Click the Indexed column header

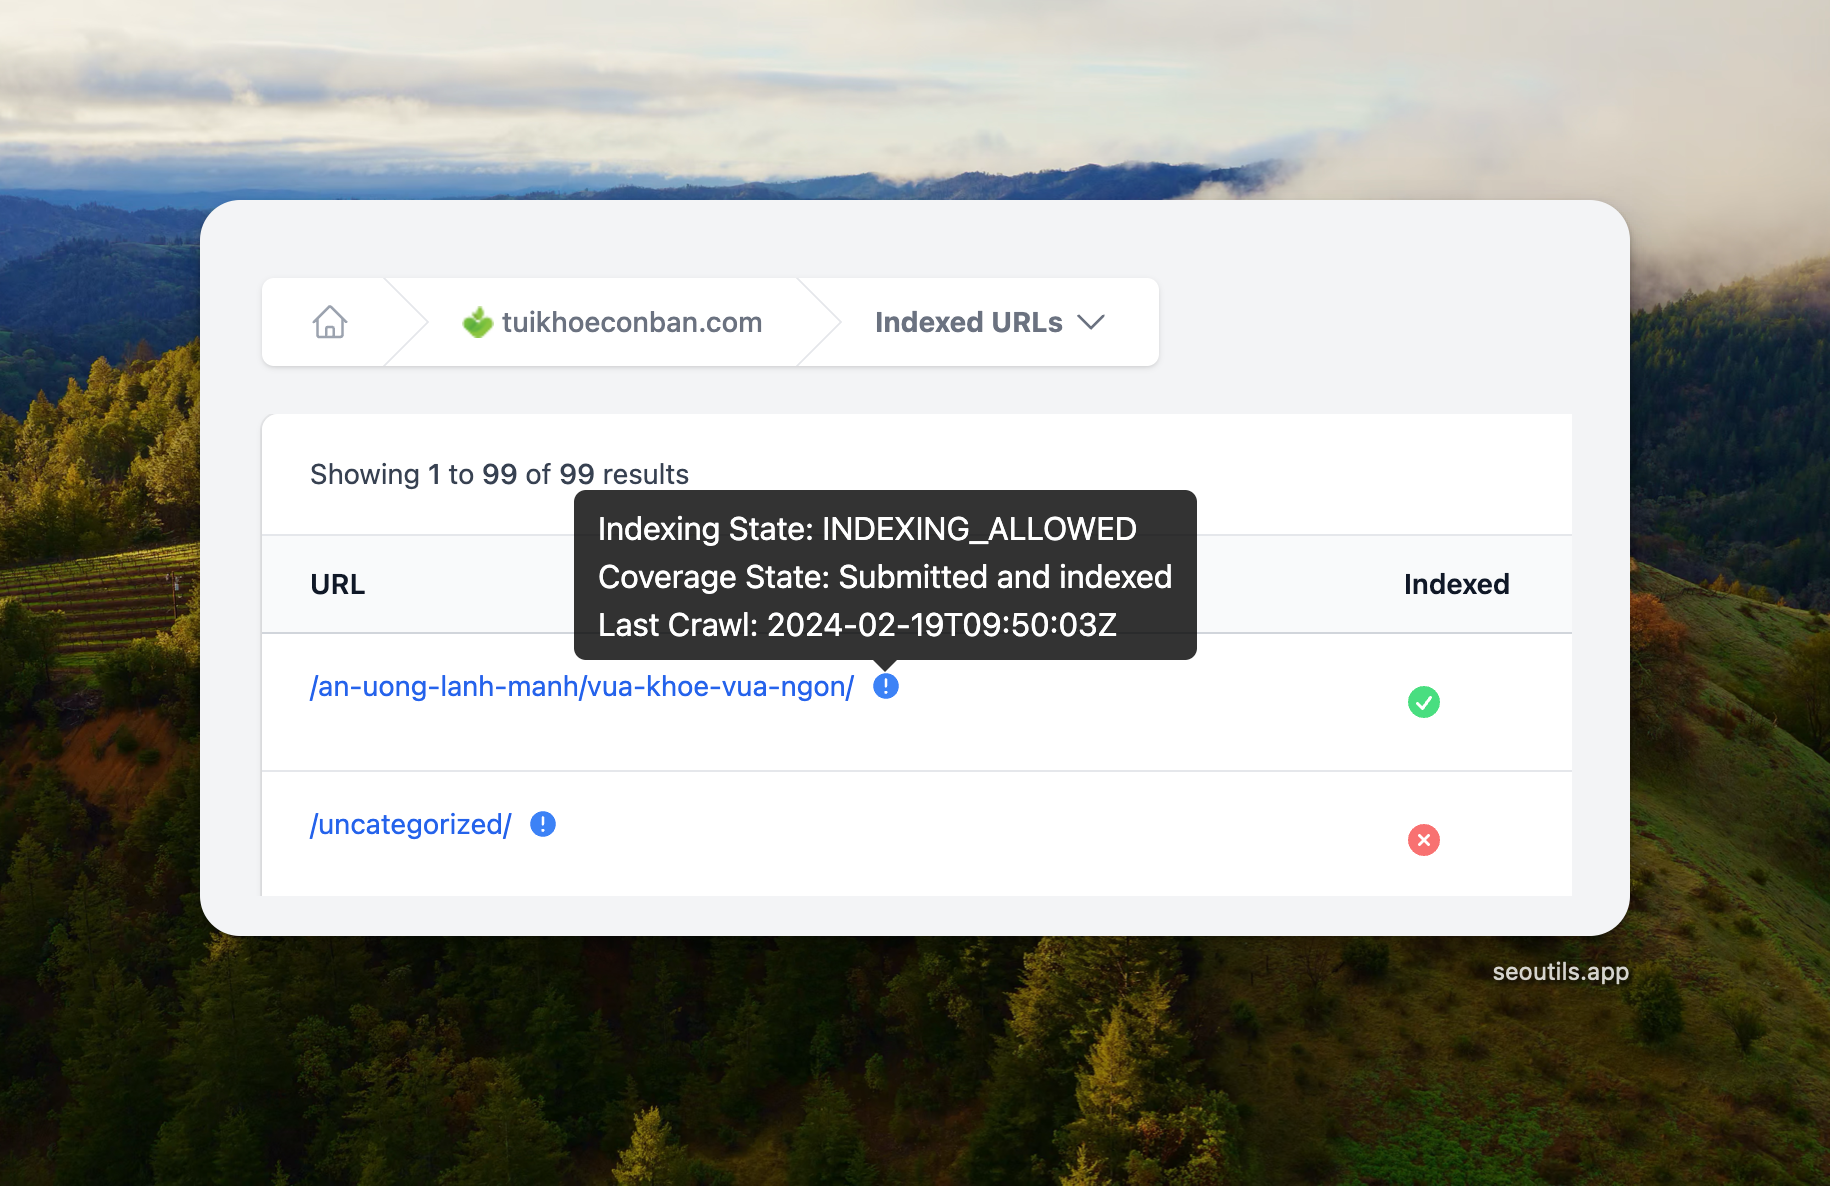(1456, 584)
